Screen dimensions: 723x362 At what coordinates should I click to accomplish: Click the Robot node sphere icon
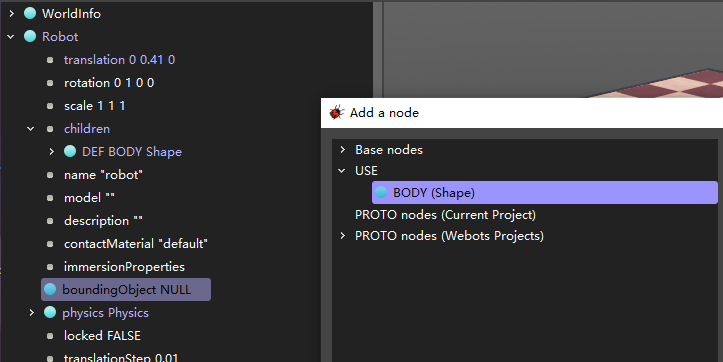(x=30, y=36)
